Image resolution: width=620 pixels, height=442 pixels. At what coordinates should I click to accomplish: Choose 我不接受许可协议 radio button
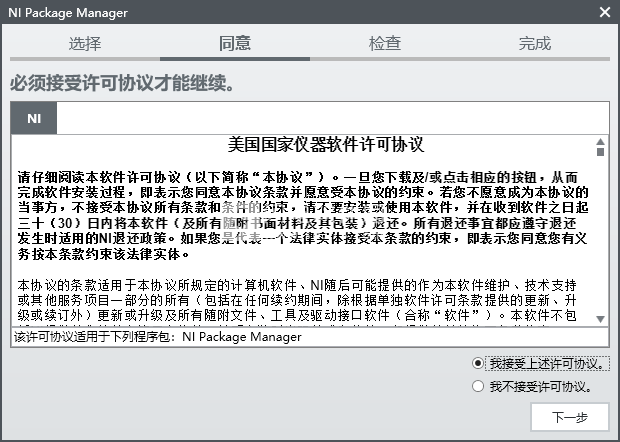click(x=478, y=386)
